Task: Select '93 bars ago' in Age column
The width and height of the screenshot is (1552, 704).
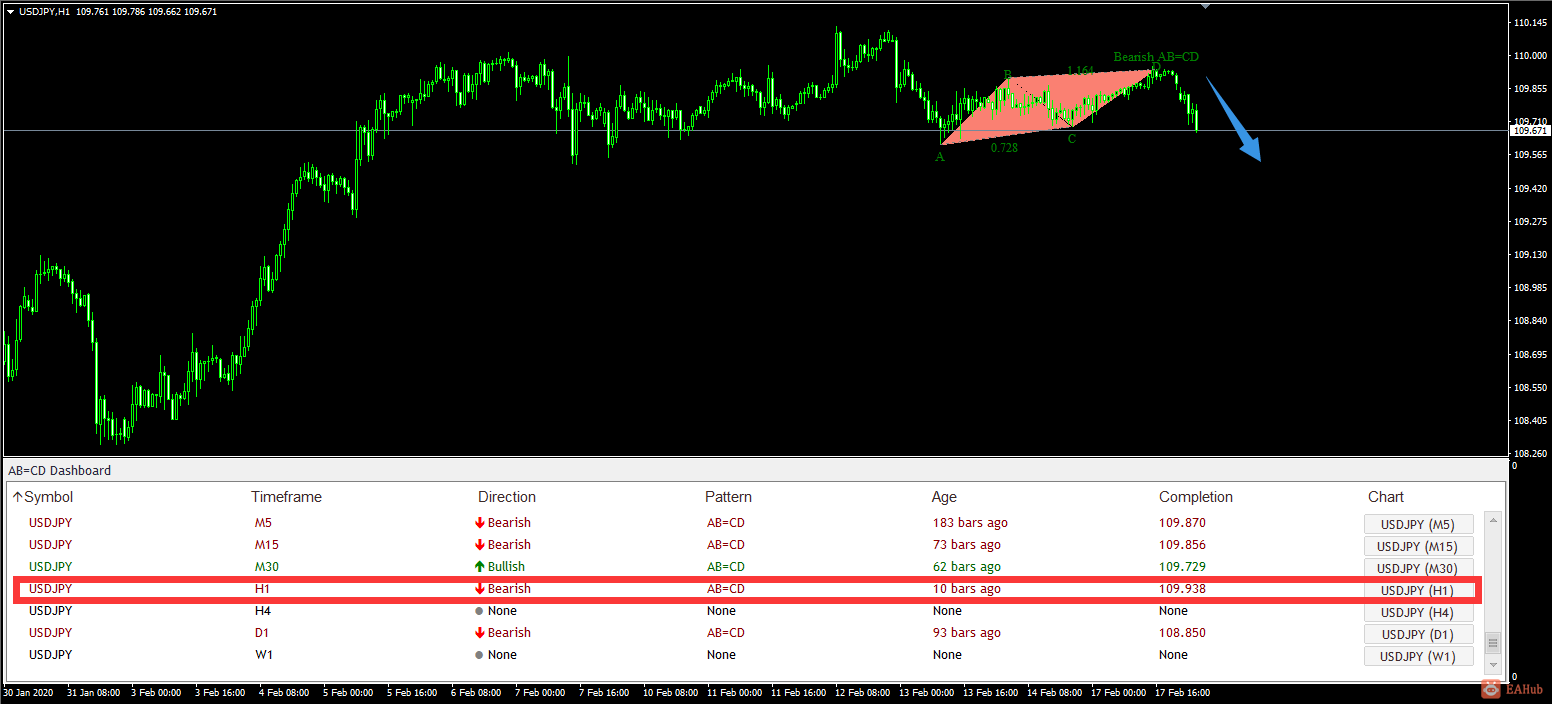Action: pos(966,633)
